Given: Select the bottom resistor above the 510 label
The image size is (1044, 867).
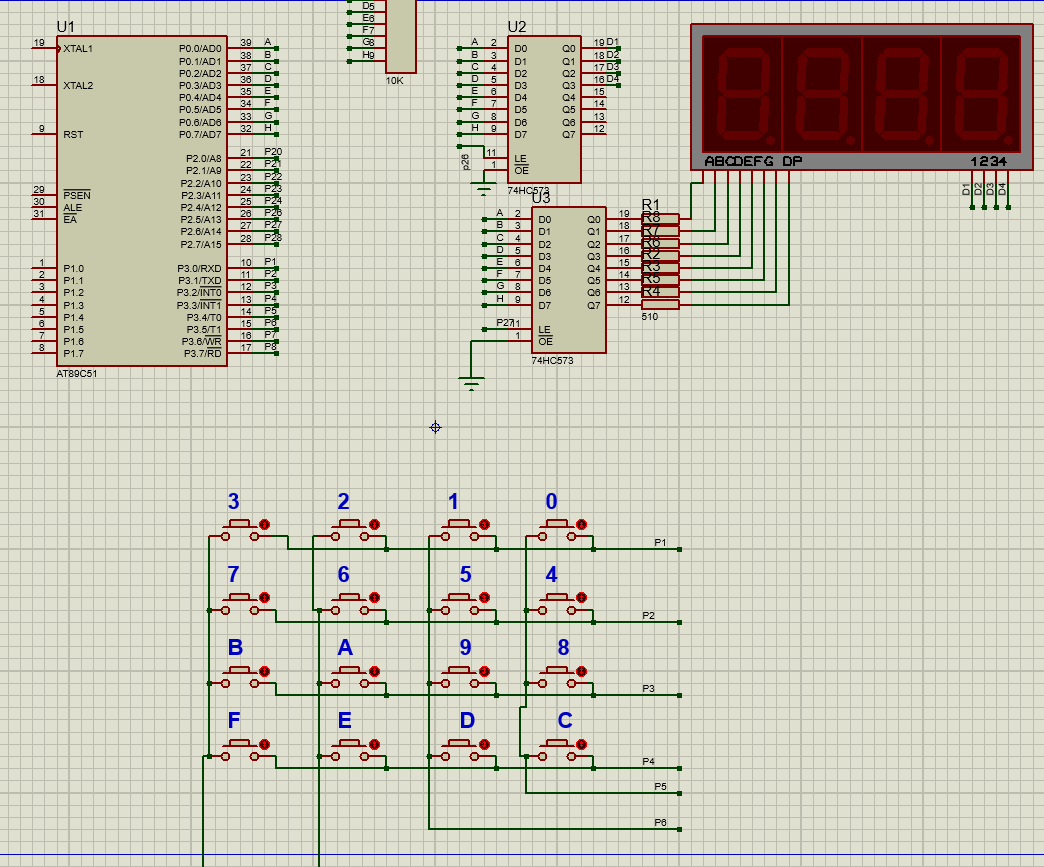Looking at the screenshot, I should coord(660,304).
